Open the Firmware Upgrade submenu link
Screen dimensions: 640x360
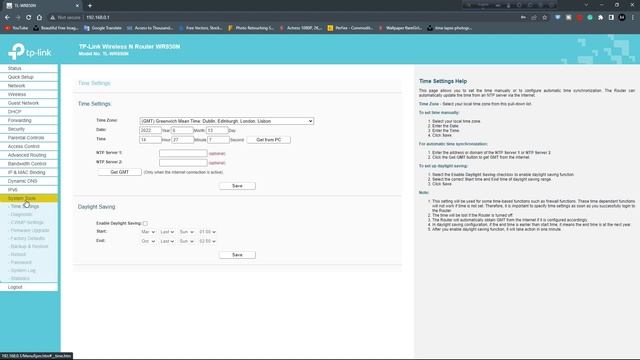coord(30,231)
